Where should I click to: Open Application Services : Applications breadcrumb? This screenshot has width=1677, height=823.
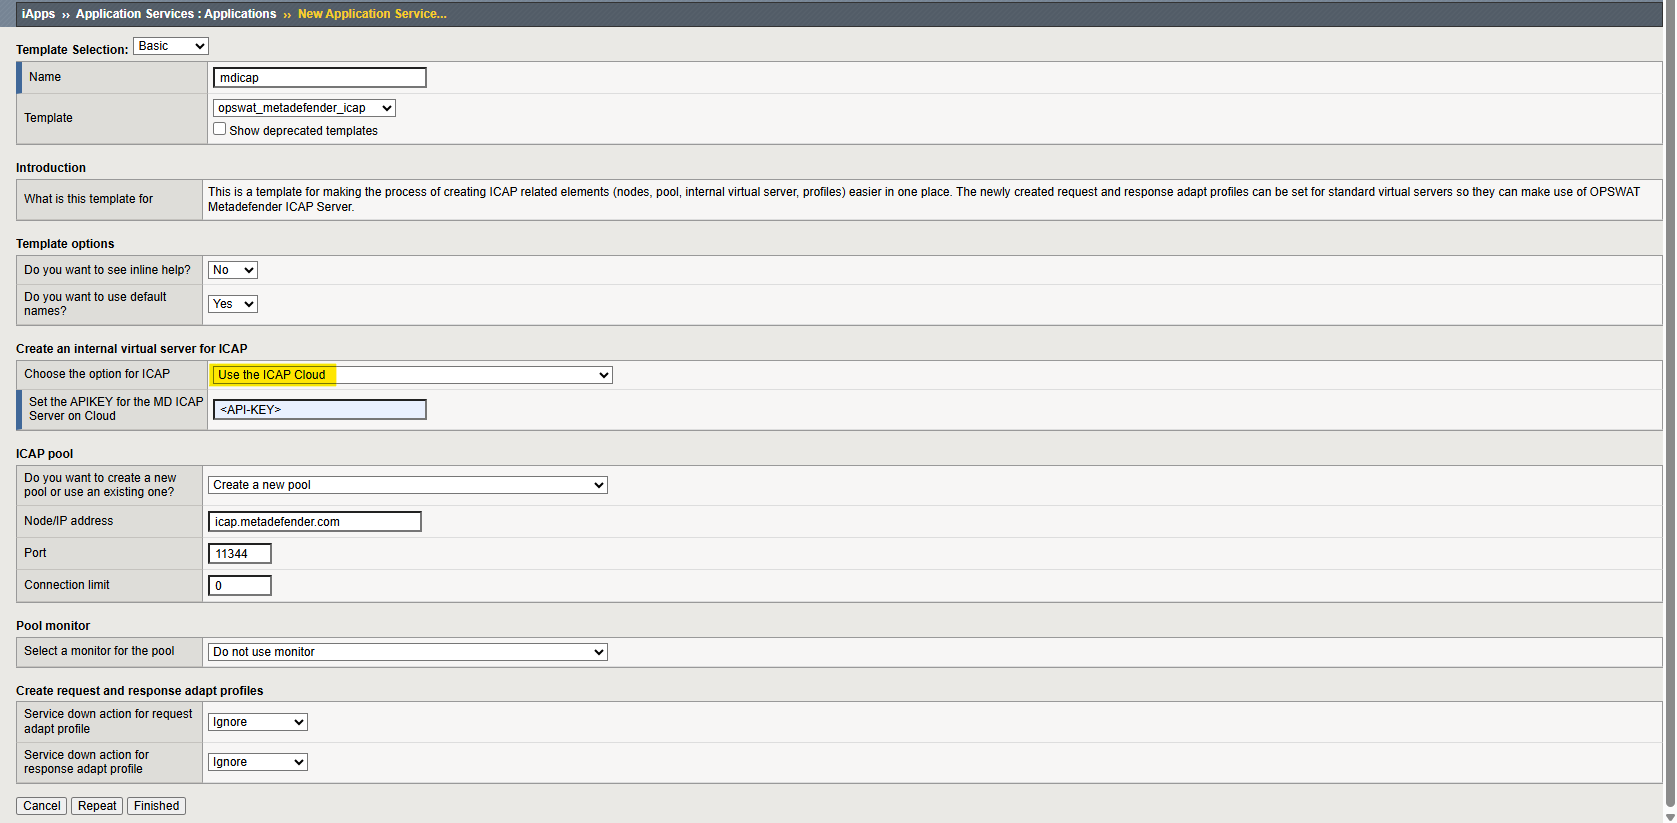coord(176,14)
